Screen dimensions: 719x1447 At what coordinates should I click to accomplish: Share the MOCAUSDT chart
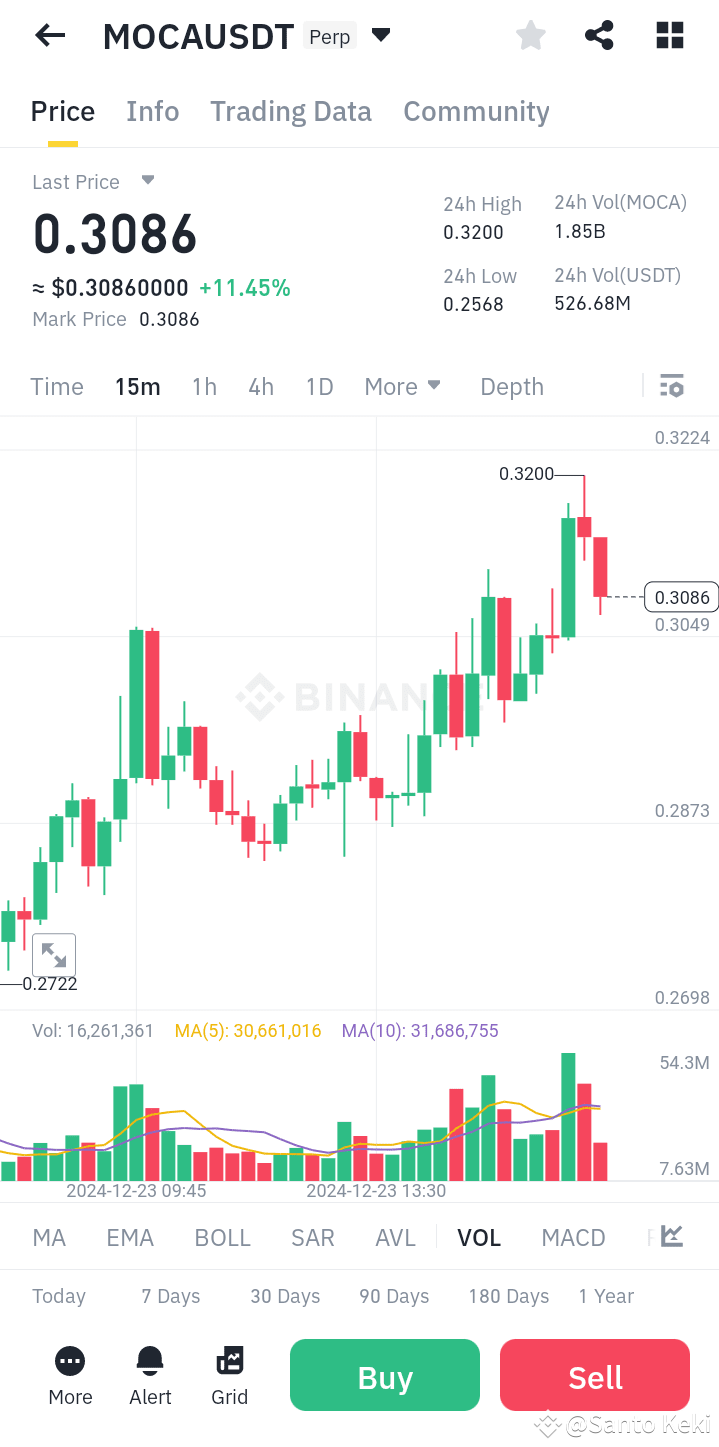(599, 35)
